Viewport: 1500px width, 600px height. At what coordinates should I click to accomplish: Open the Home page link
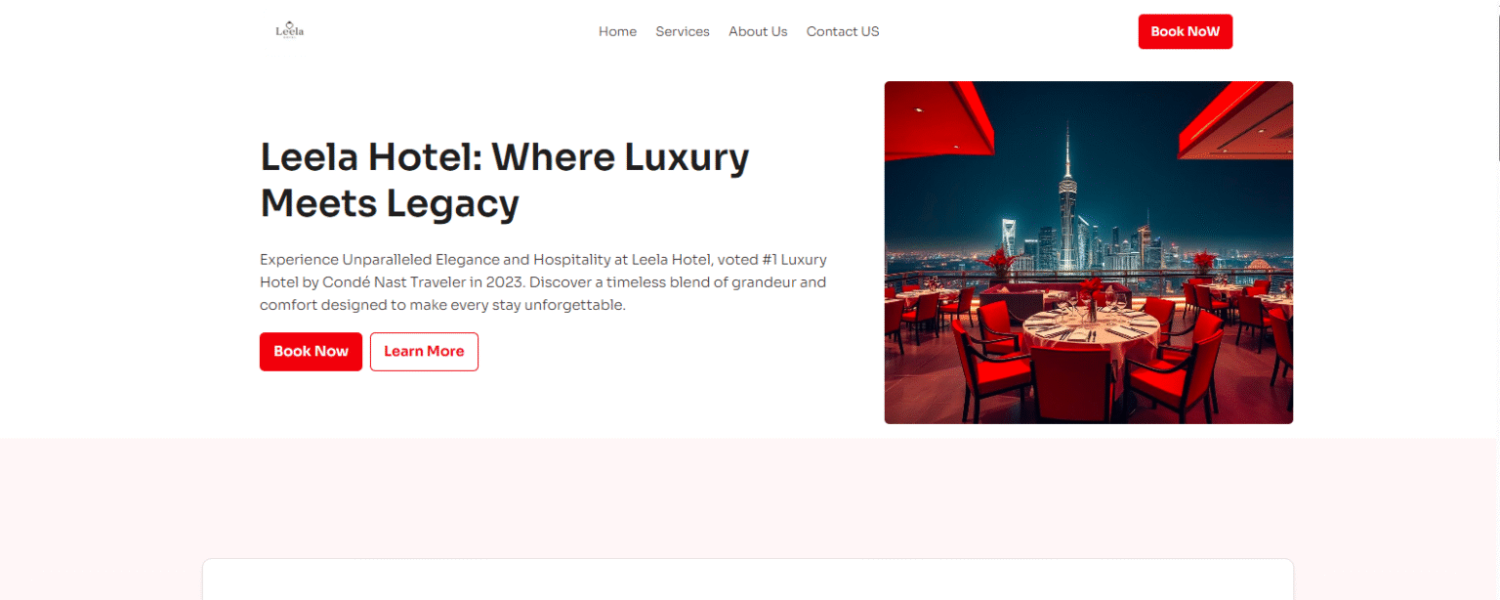tap(617, 32)
